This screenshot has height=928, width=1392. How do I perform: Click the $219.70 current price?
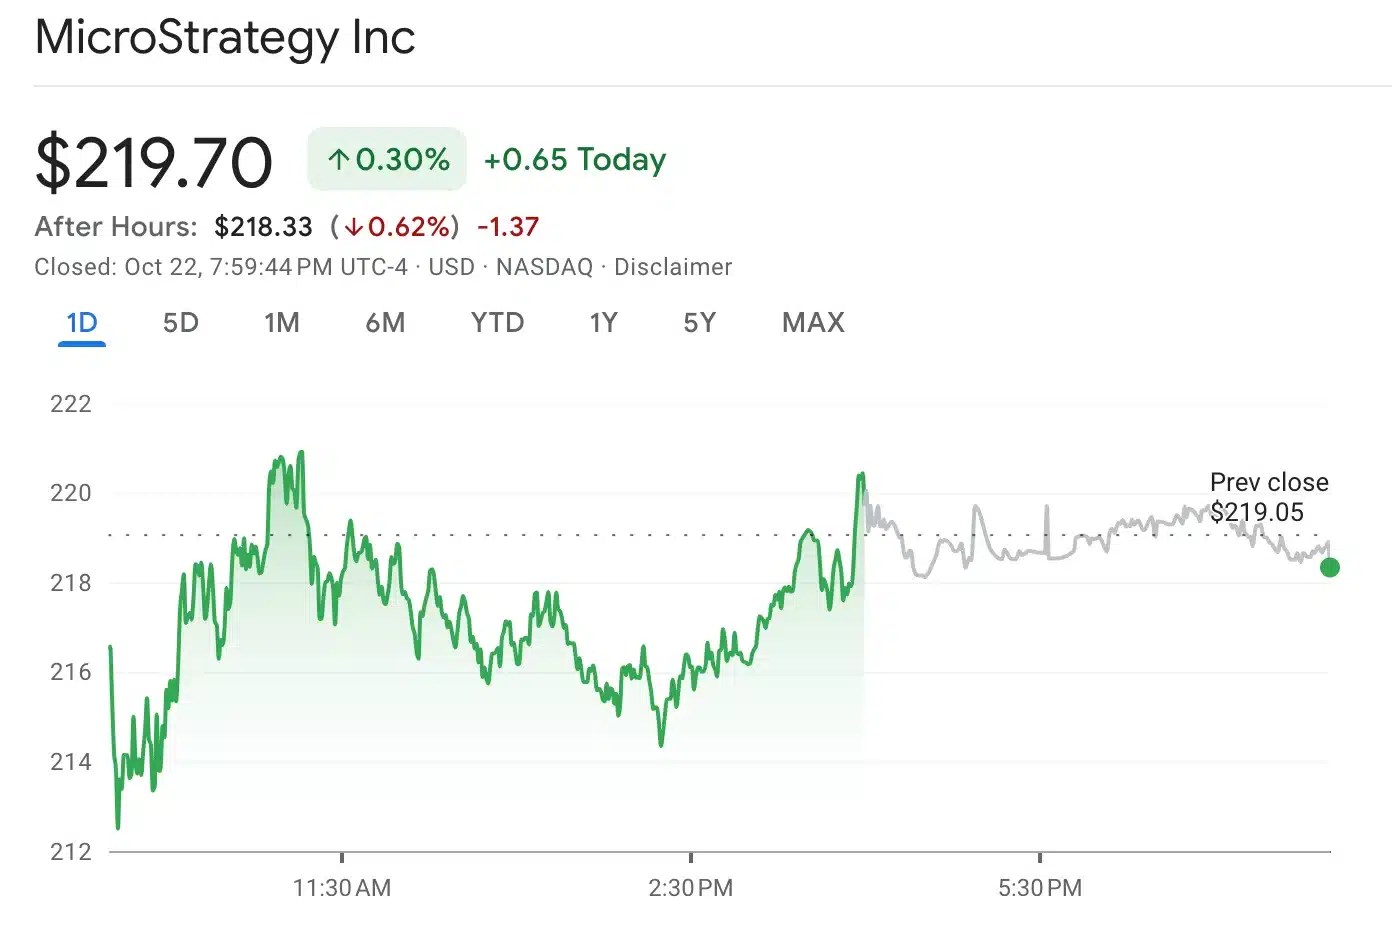pos(154,162)
